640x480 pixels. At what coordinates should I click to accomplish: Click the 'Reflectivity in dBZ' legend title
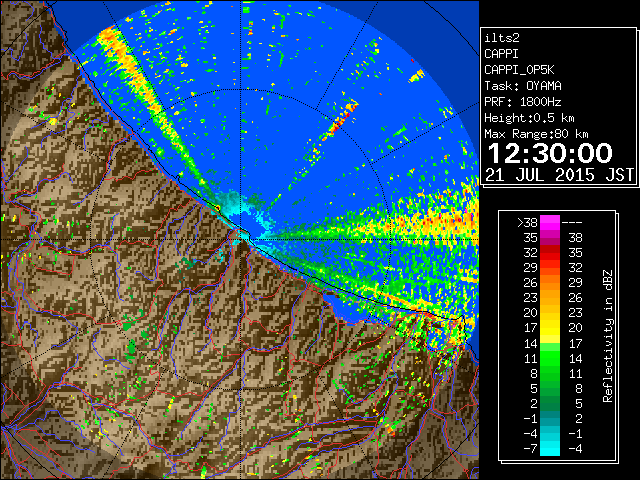tap(608, 336)
